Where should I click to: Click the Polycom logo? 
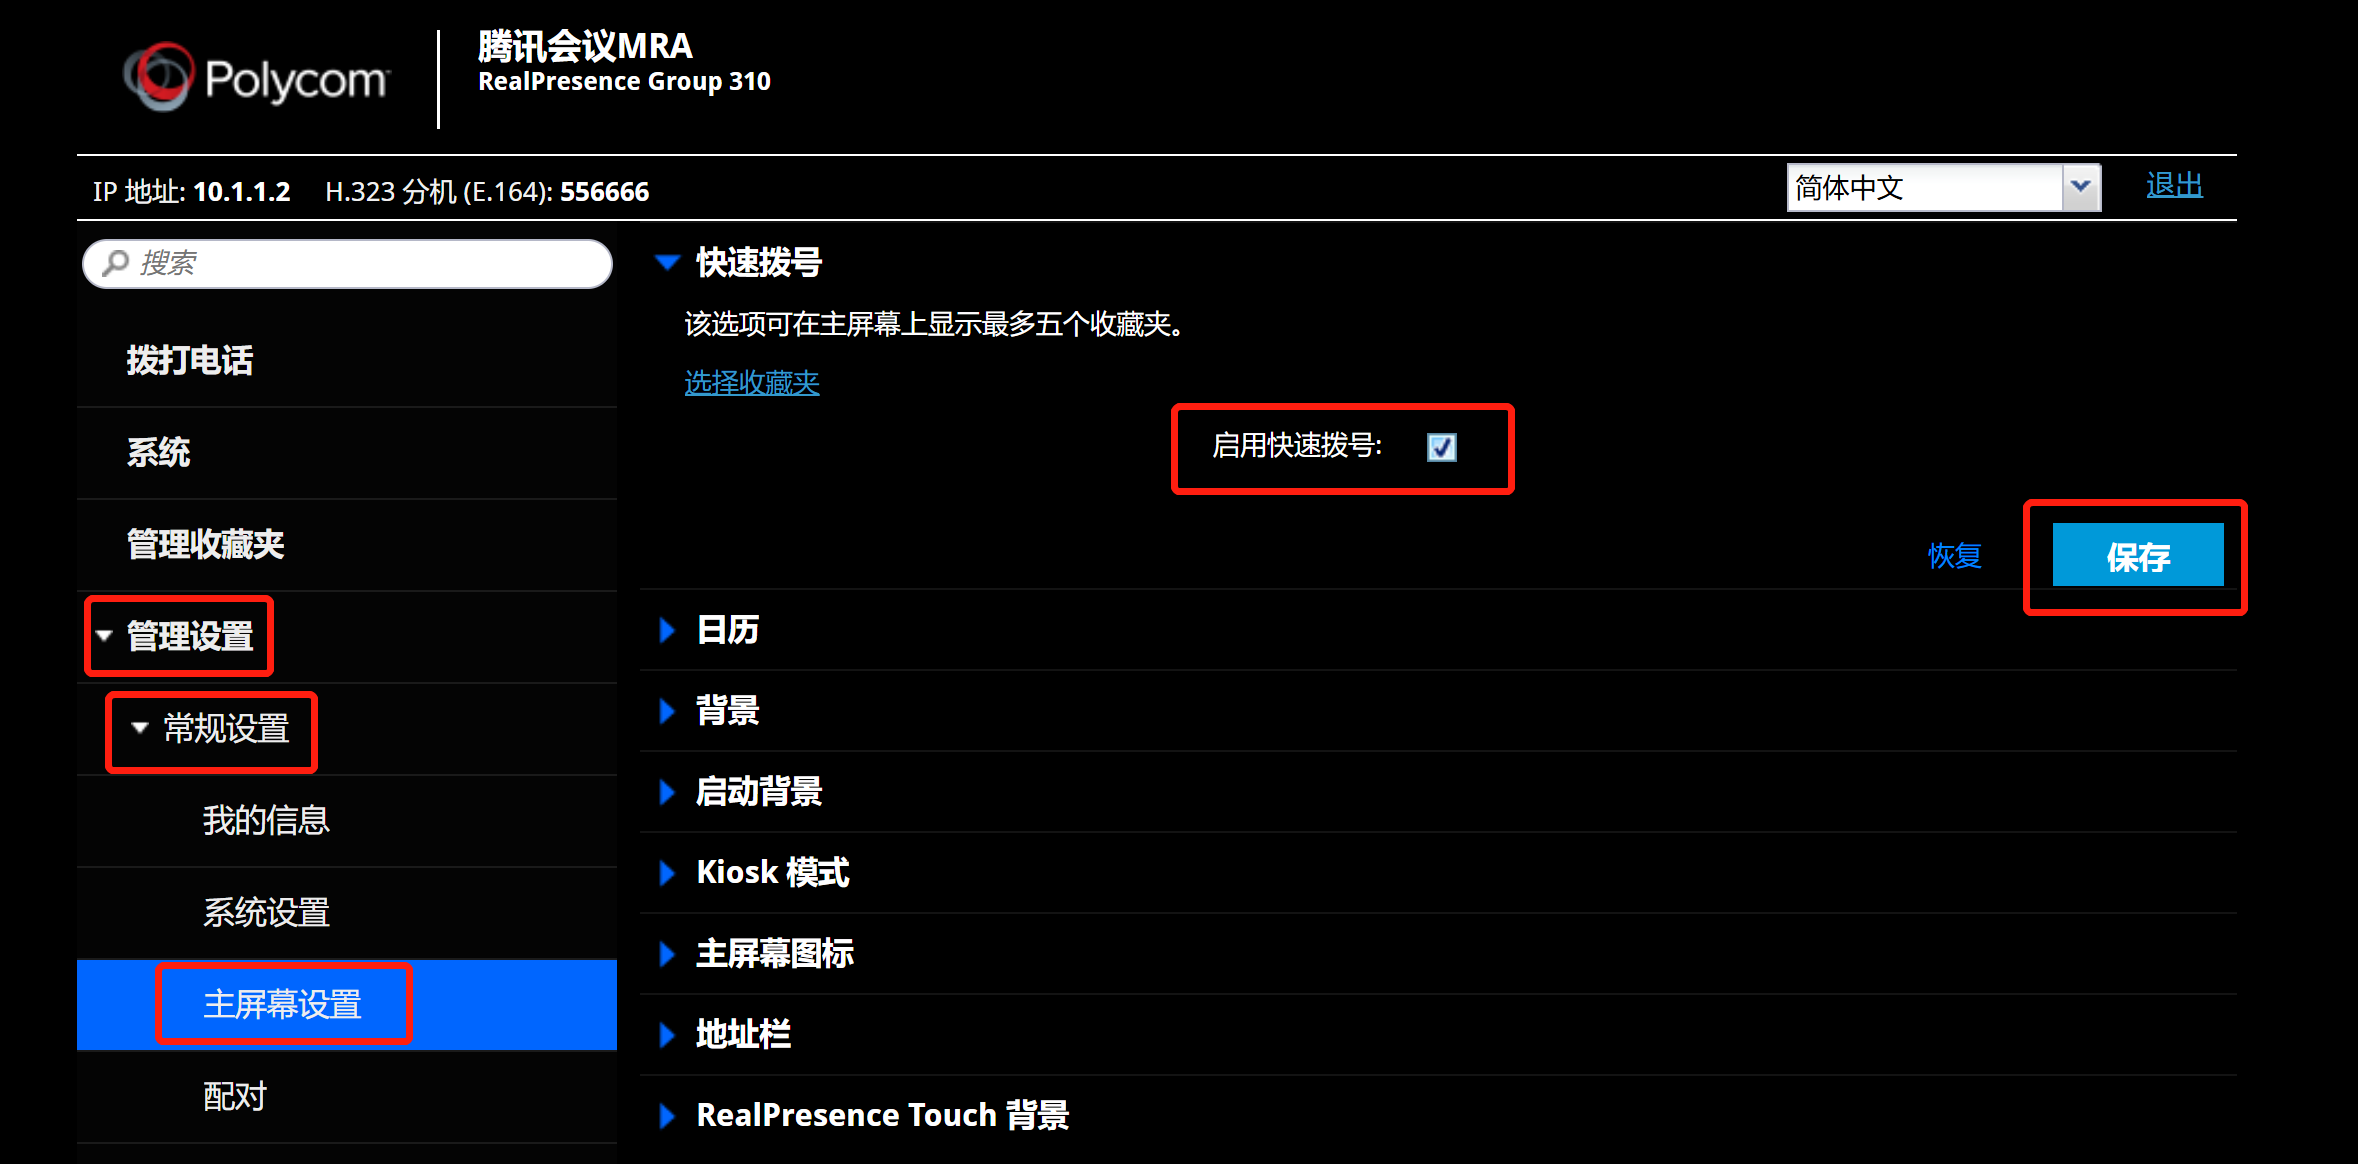(257, 77)
